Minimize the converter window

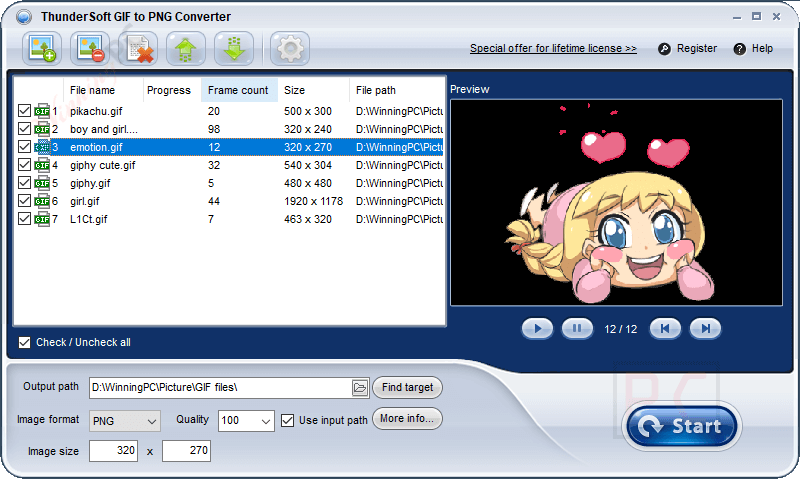[x=736, y=17]
